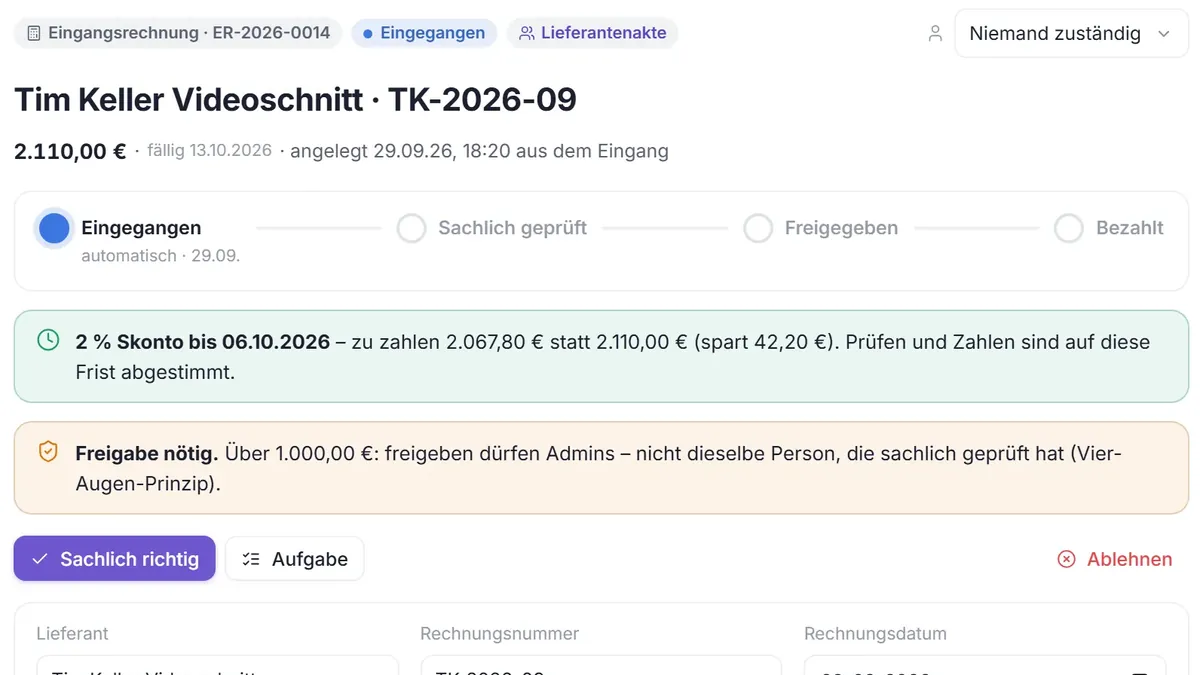Open the Niemand zuständig dropdown
This screenshot has width=1200, height=675.
(x=1071, y=33)
